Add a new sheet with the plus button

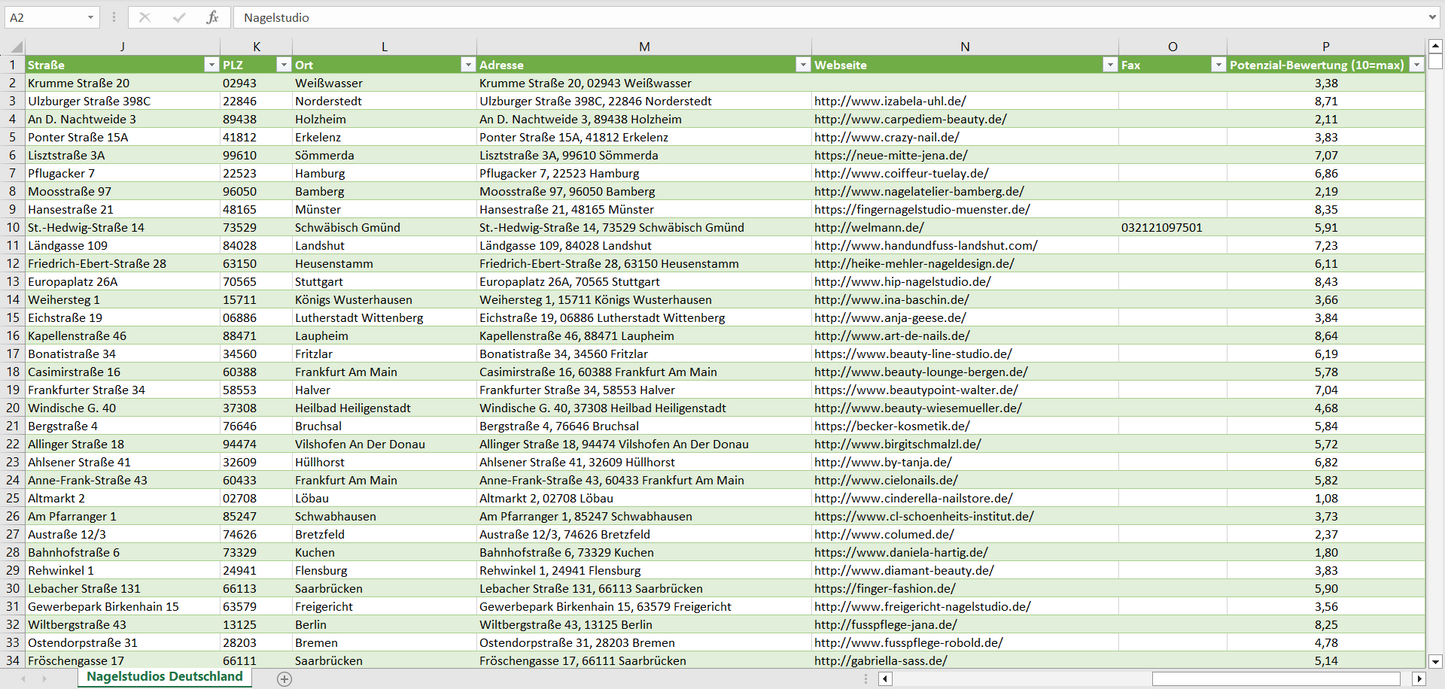[284, 679]
